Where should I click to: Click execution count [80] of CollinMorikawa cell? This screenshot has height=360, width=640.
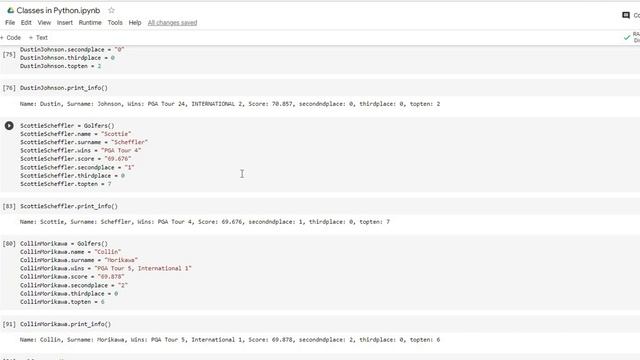tap(9, 244)
